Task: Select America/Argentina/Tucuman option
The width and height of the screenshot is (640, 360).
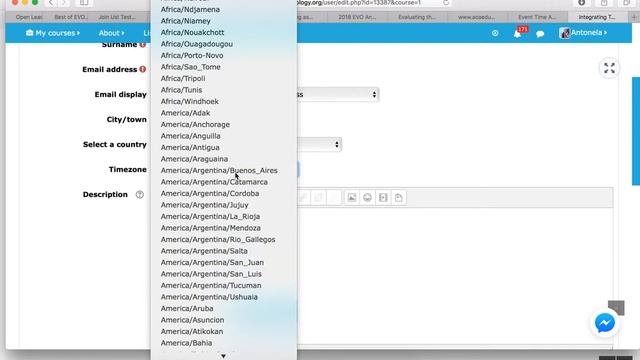Action: pyautogui.click(x=211, y=285)
